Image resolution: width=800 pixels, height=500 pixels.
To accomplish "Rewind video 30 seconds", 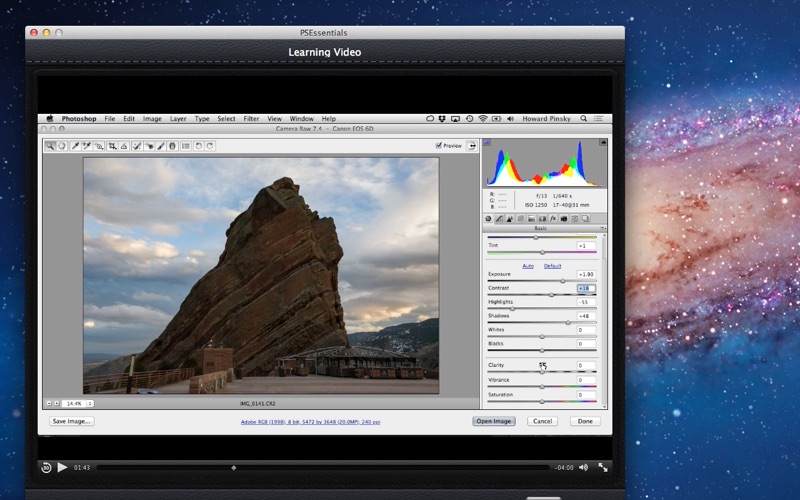I will 46,467.
